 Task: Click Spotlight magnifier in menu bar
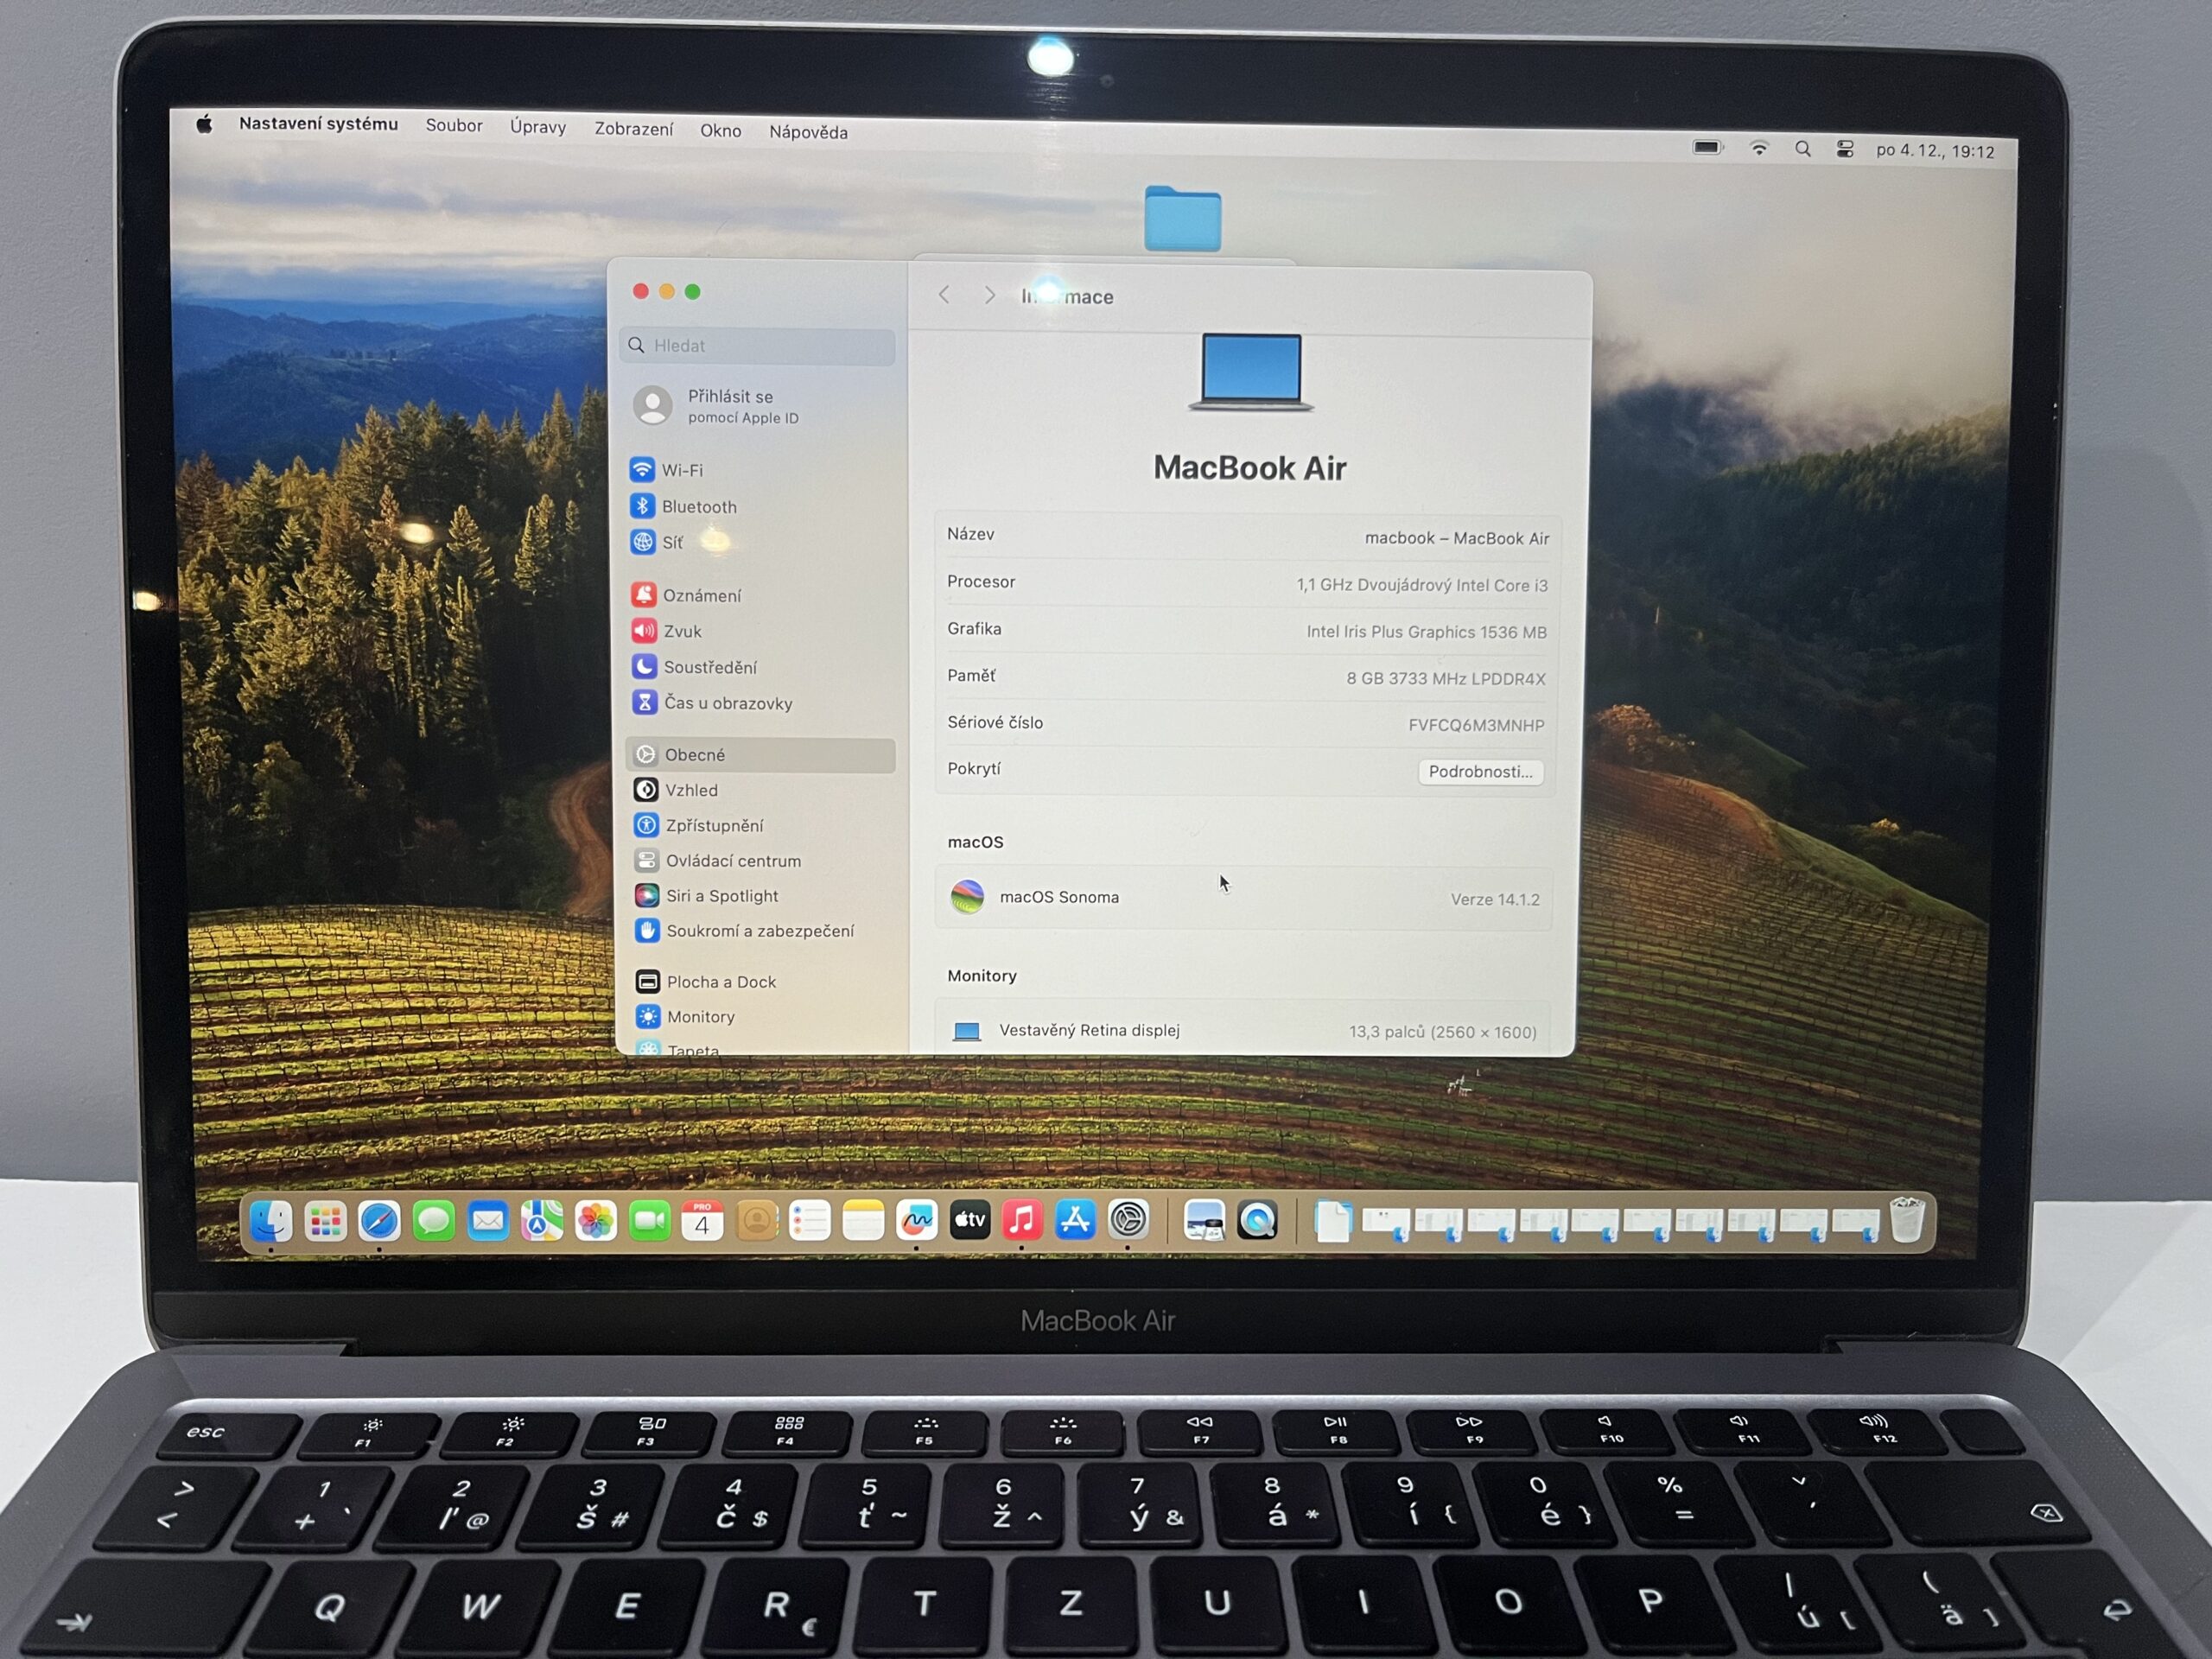click(1802, 149)
